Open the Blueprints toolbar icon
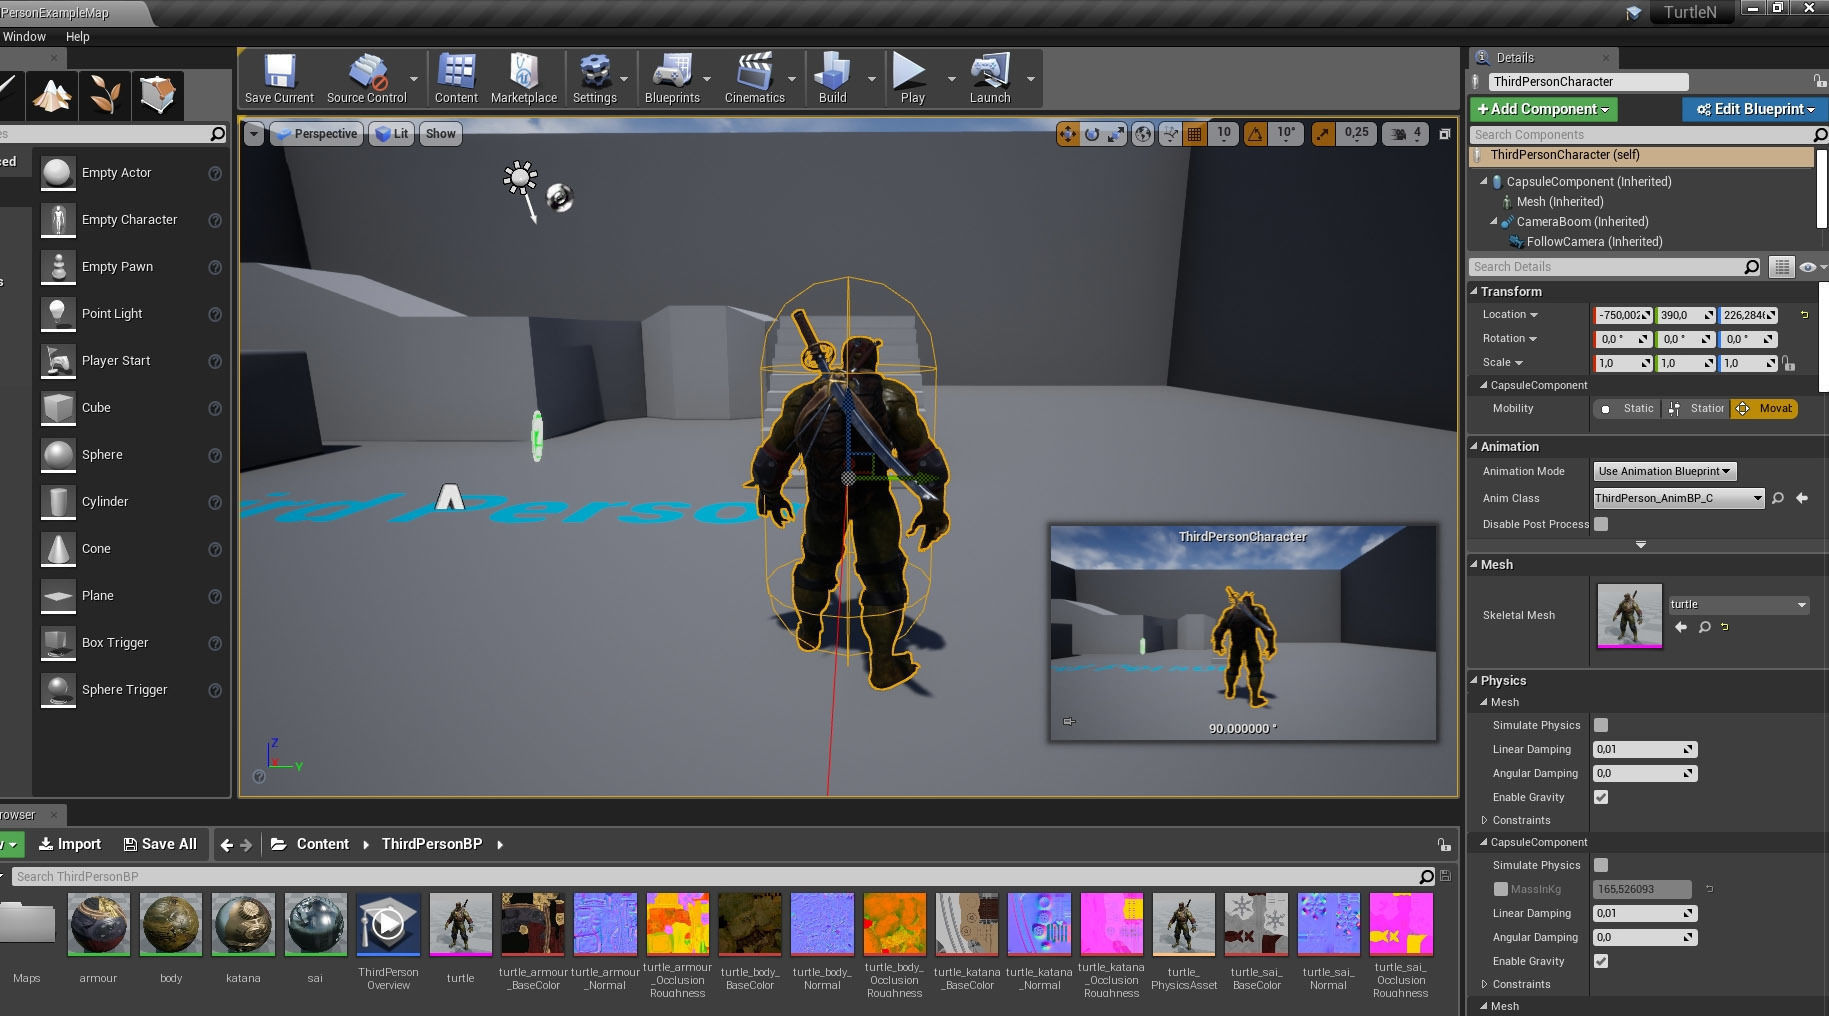Screen dimensions: 1829x1016 672,78
